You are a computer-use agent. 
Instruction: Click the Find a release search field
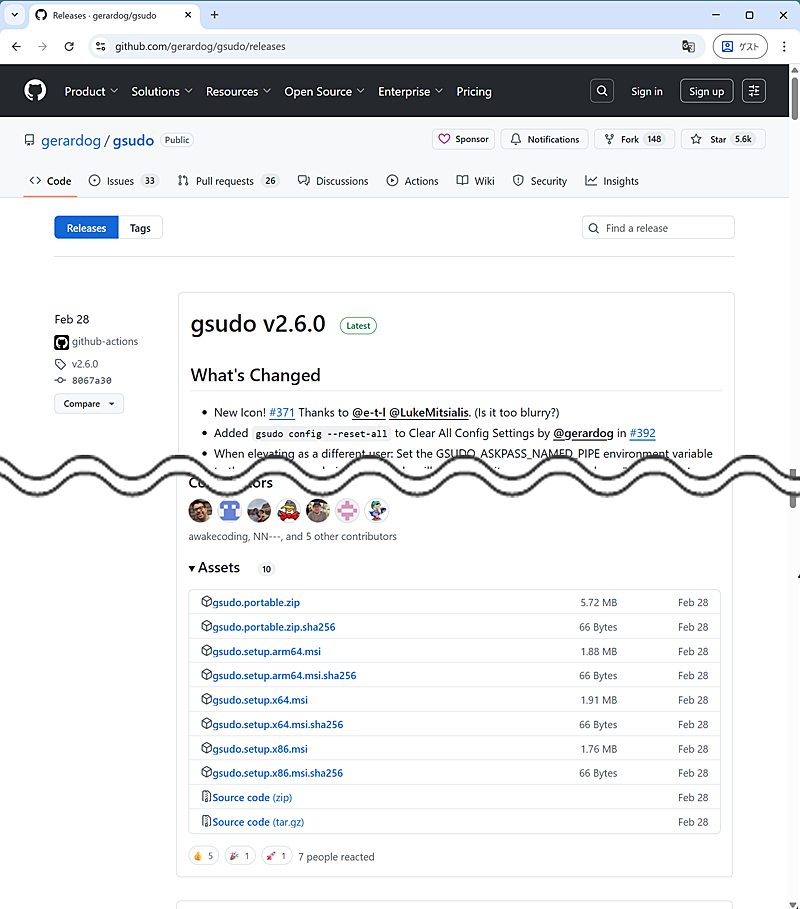tap(665, 228)
